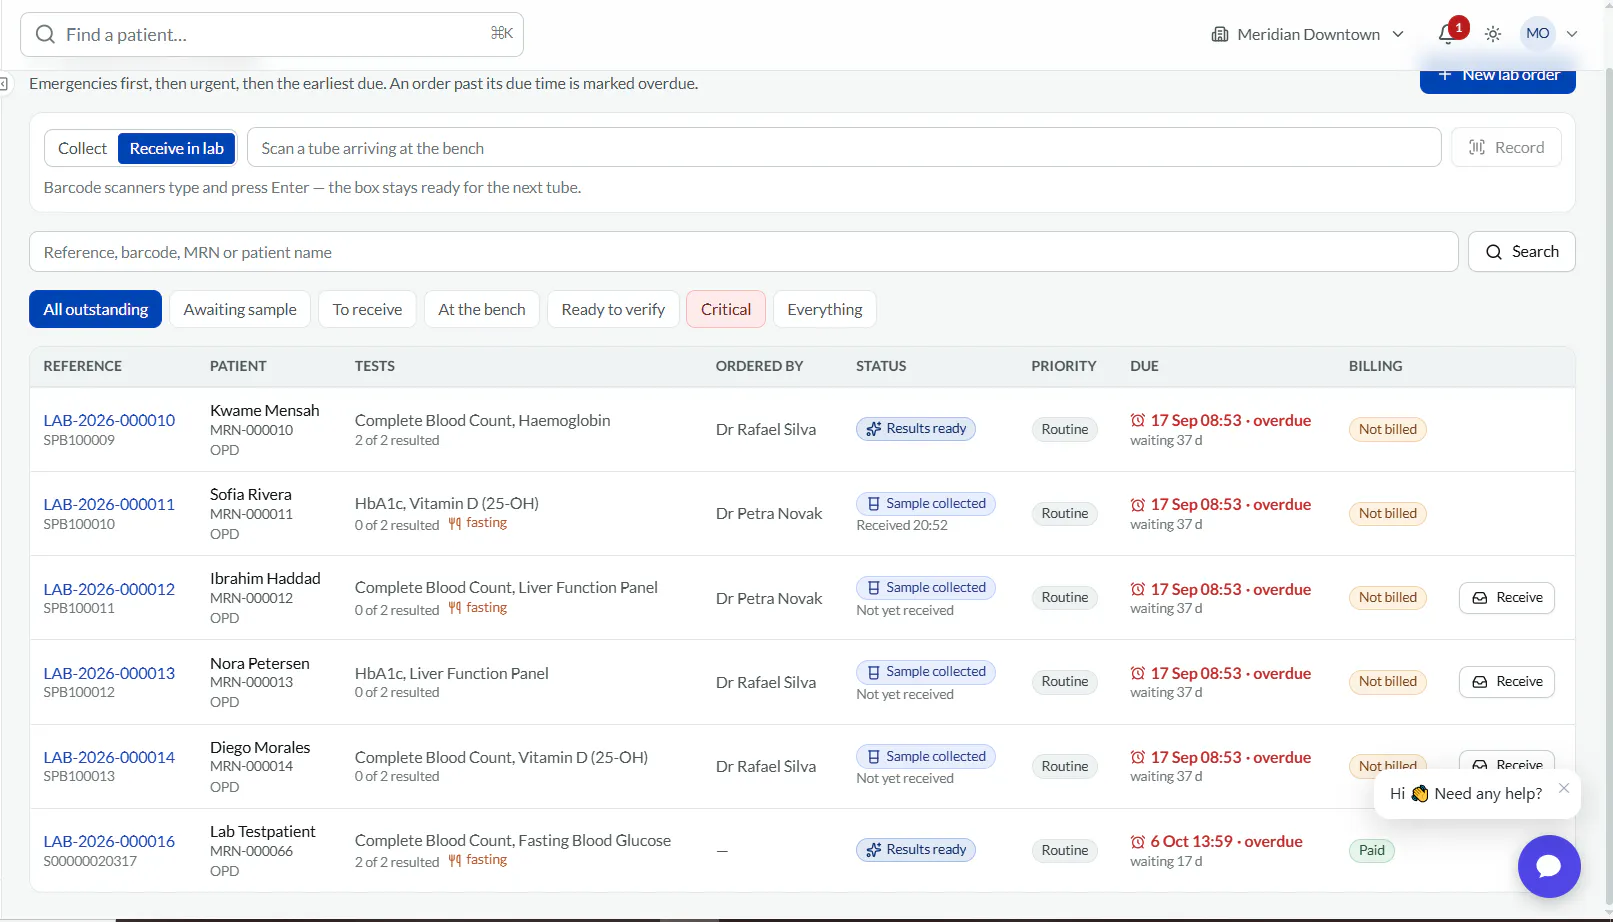Open order LAB-2026-000012
Image resolution: width=1613 pixels, height=922 pixels.
click(109, 589)
